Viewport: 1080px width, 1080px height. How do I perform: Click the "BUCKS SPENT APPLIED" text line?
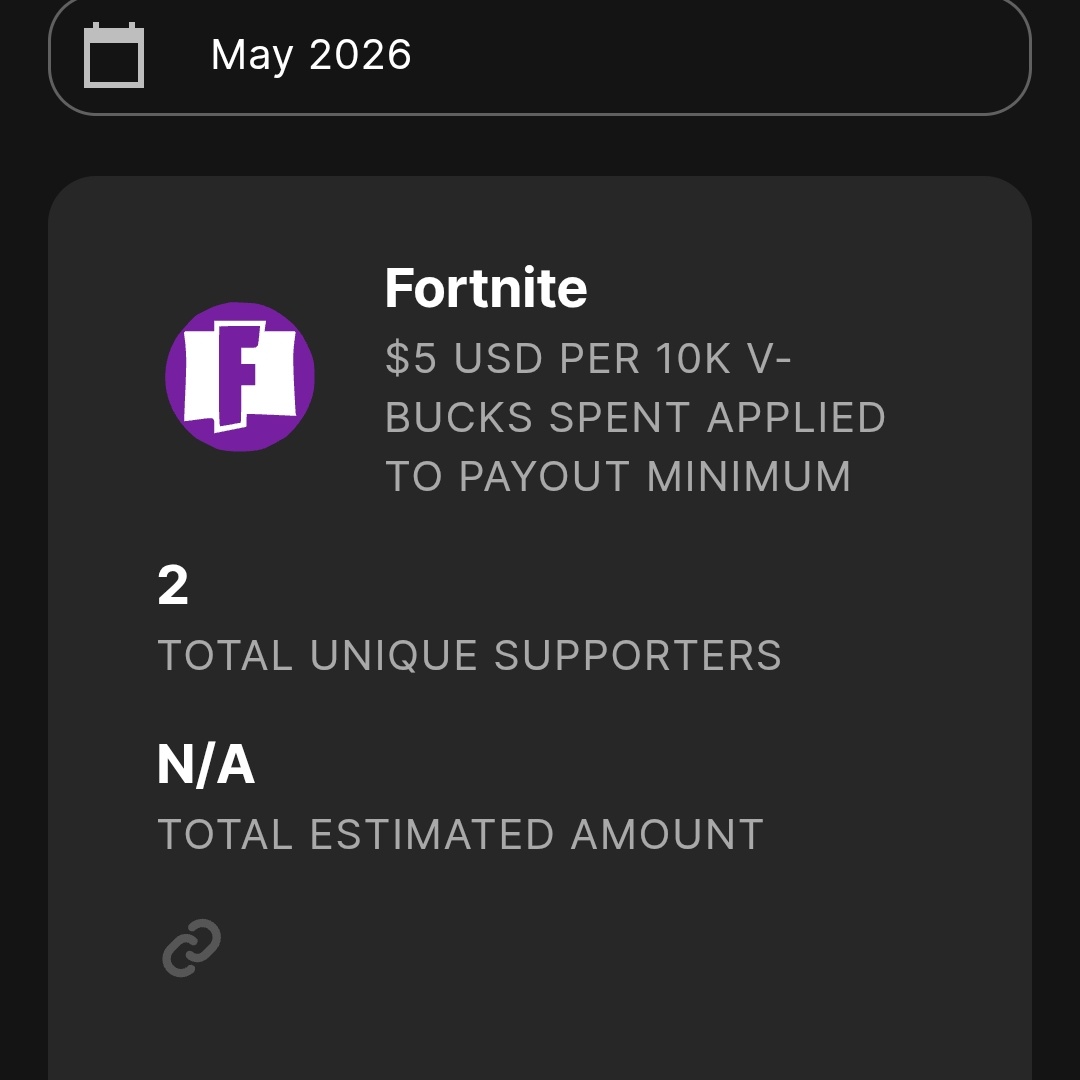tap(635, 417)
